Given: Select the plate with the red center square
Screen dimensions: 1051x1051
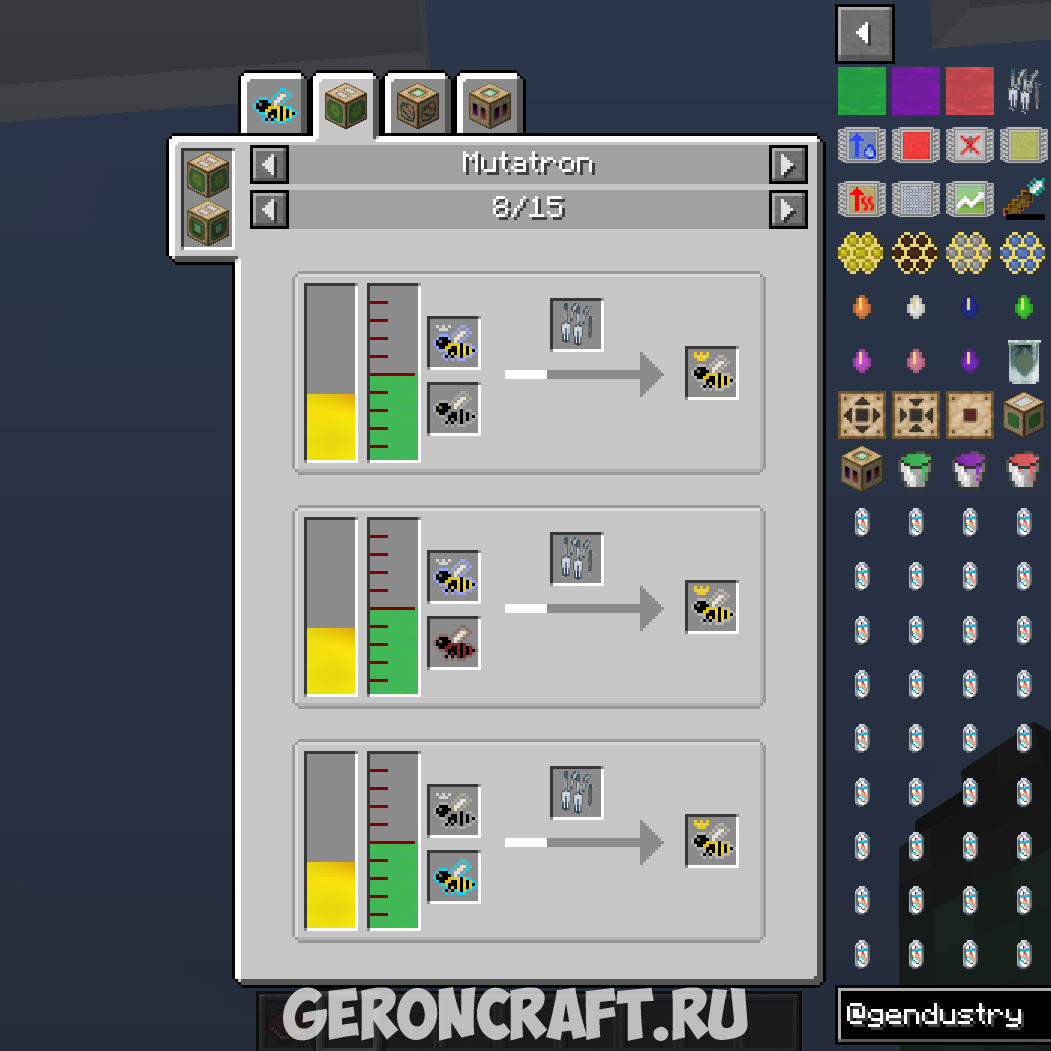Looking at the screenshot, I should click(x=970, y=416).
